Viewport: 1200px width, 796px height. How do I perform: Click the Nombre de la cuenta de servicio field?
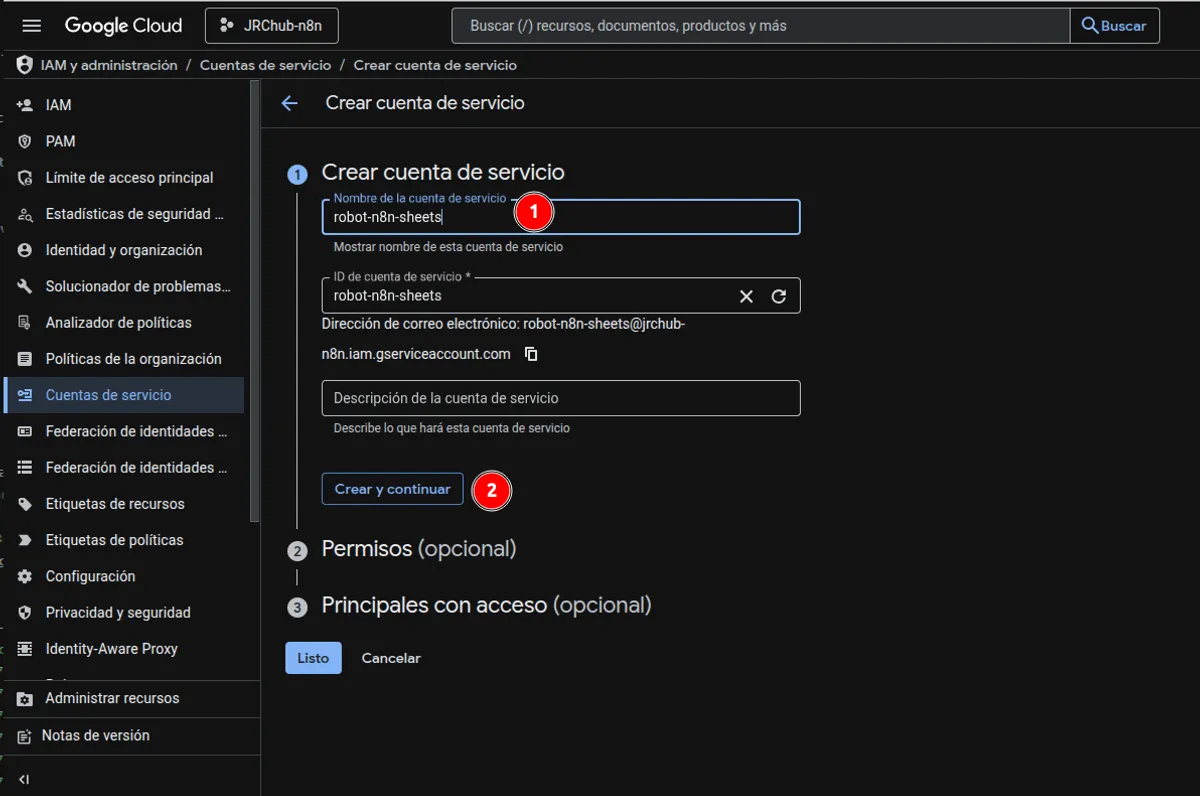561,217
